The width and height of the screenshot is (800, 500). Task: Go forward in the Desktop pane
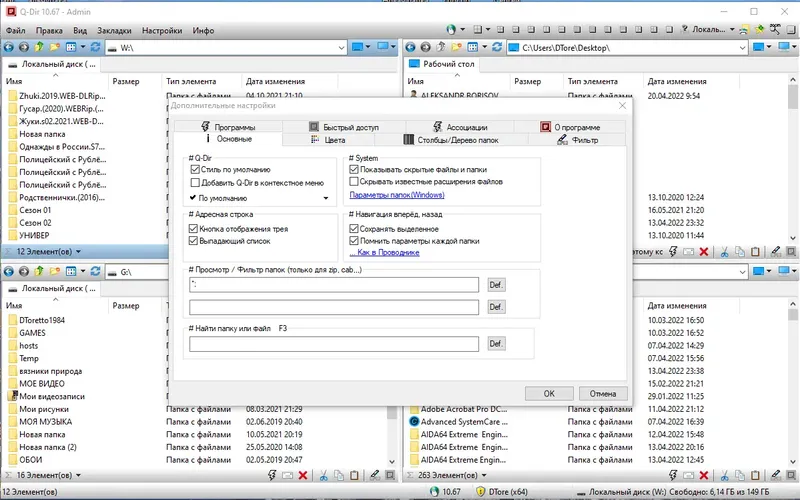click(426, 47)
